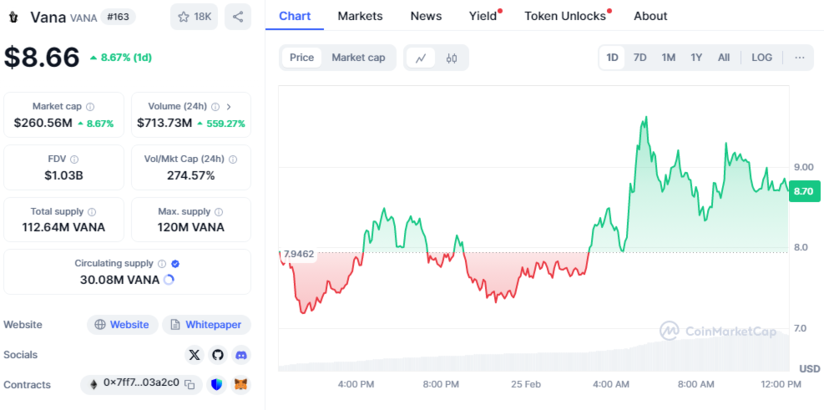Click the Market cap info icon

(91, 106)
